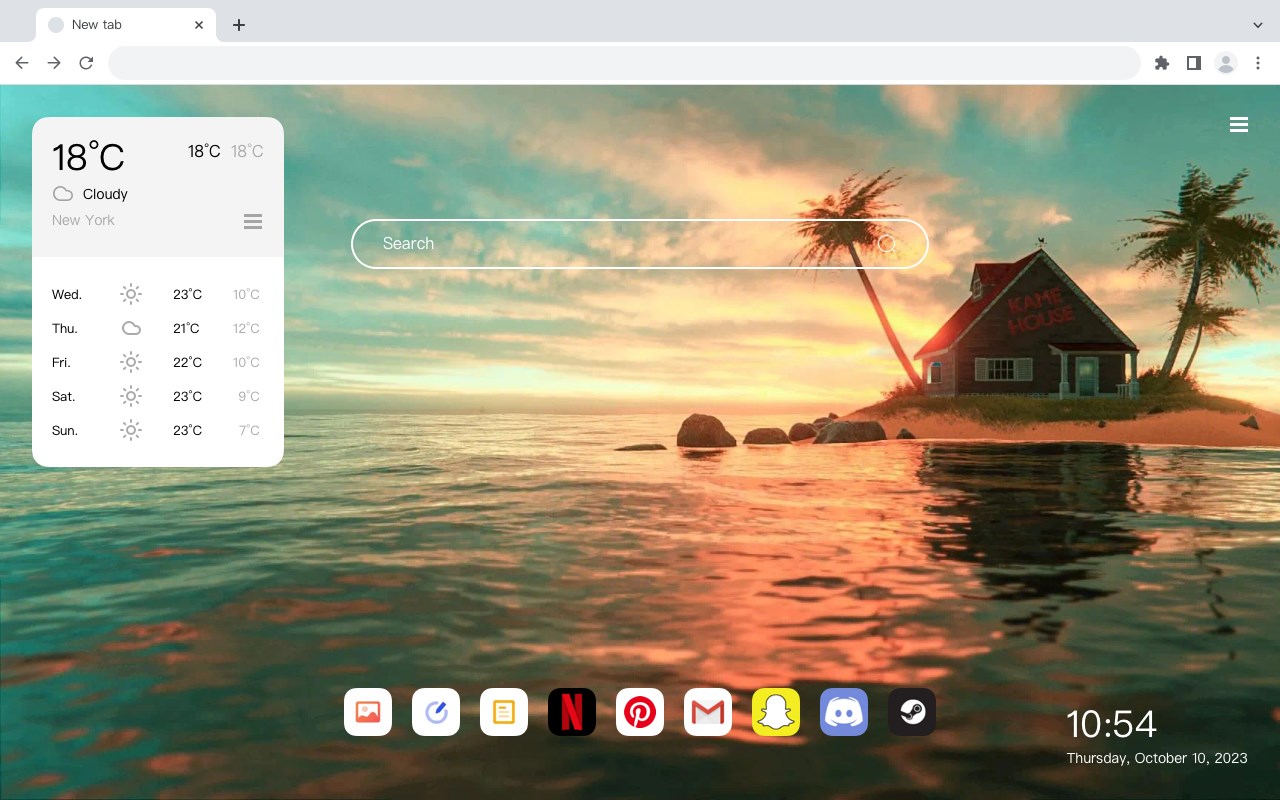Click the 10:54 clock display

(x=1111, y=724)
